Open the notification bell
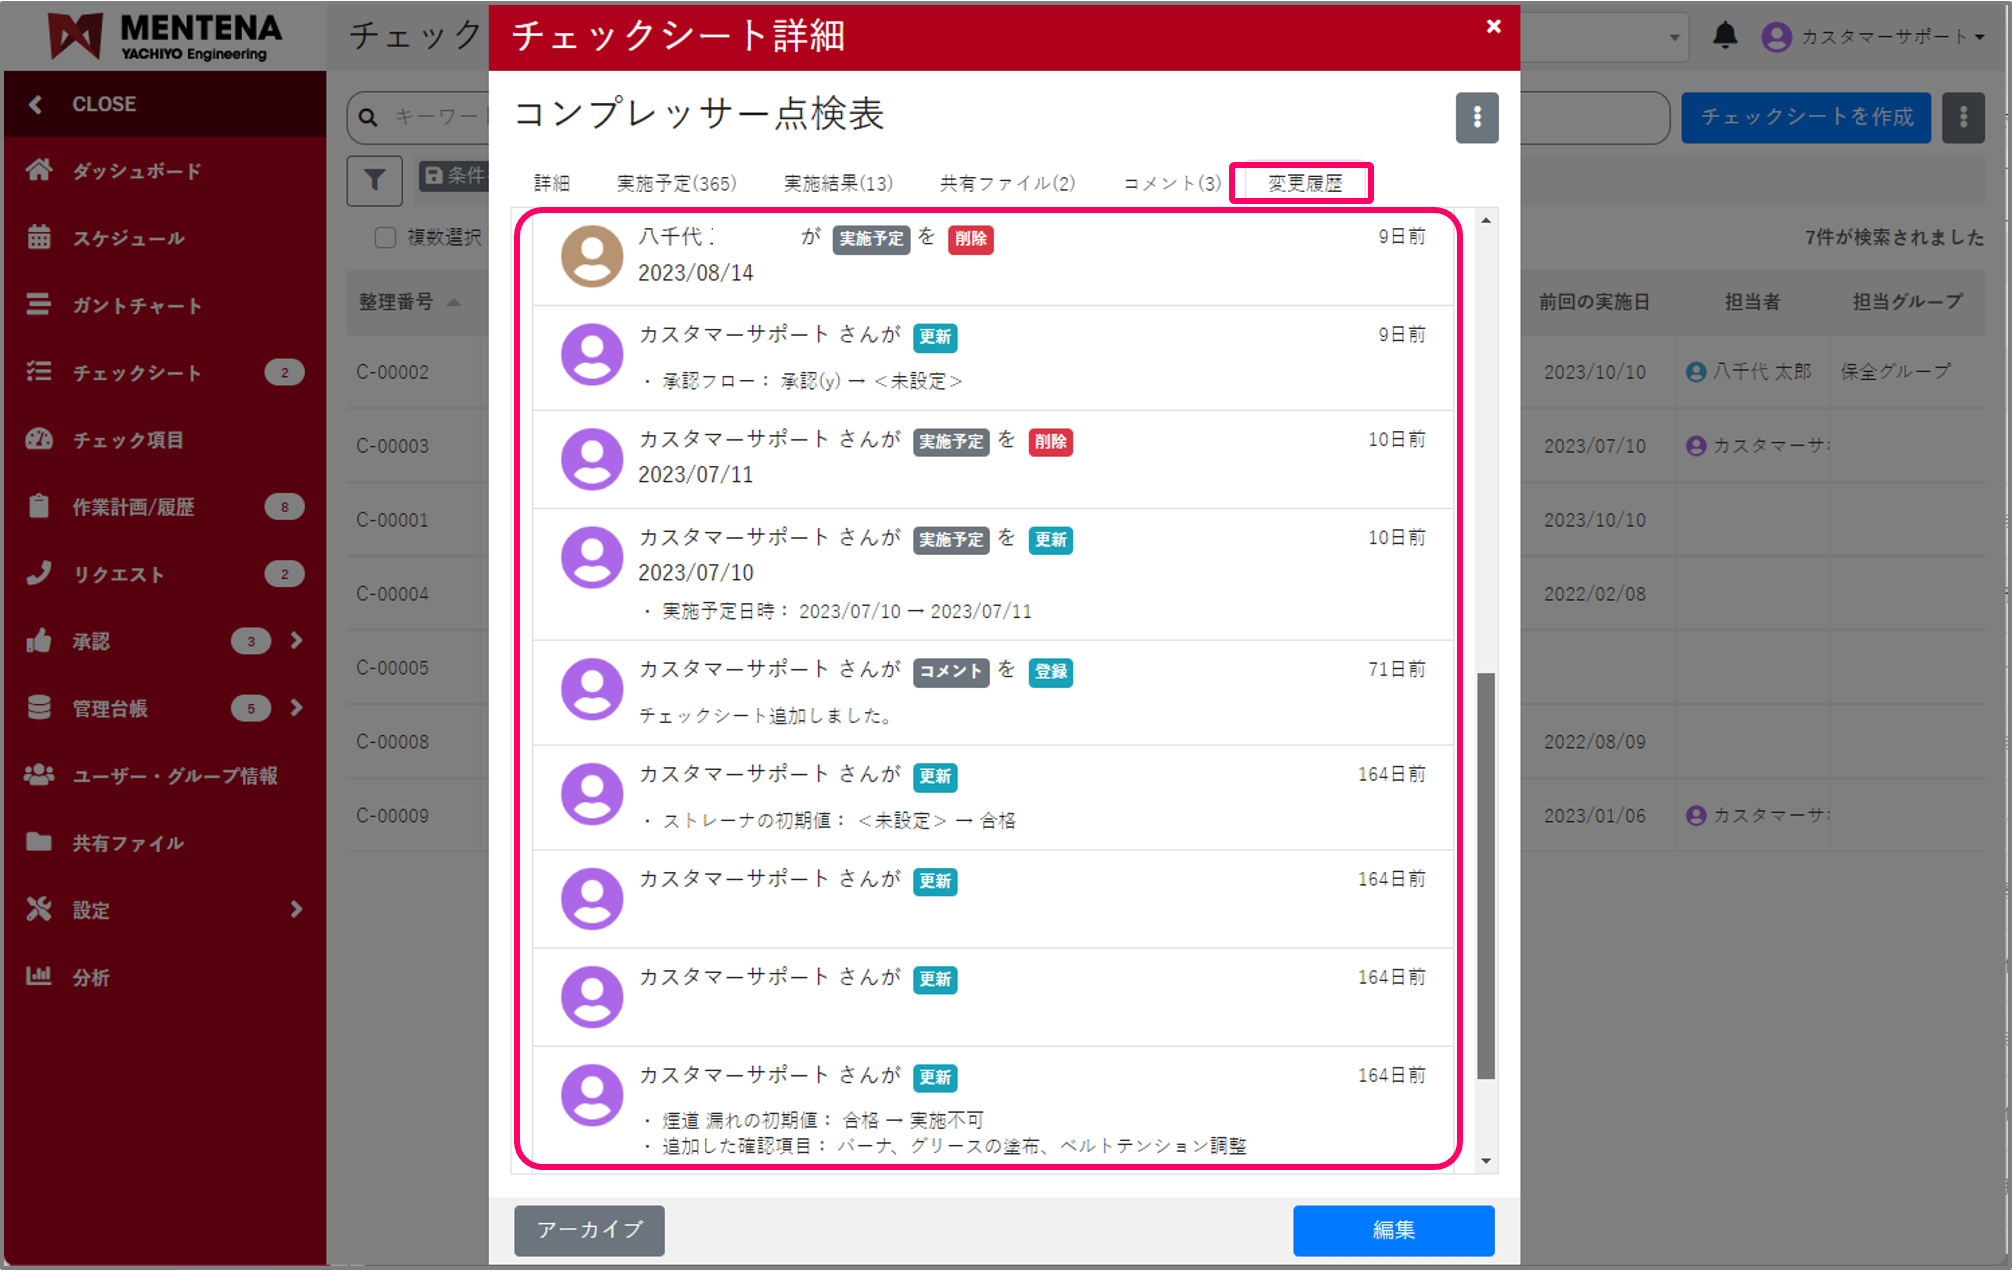The height and width of the screenshot is (1271, 2012). [x=1724, y=36]
